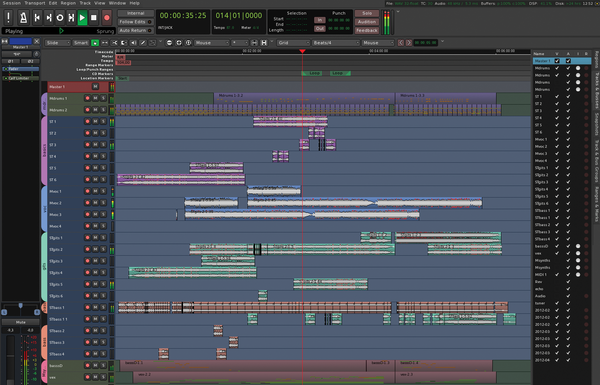Click the Feedback alert button
The image size is (600, 385).
367,30
